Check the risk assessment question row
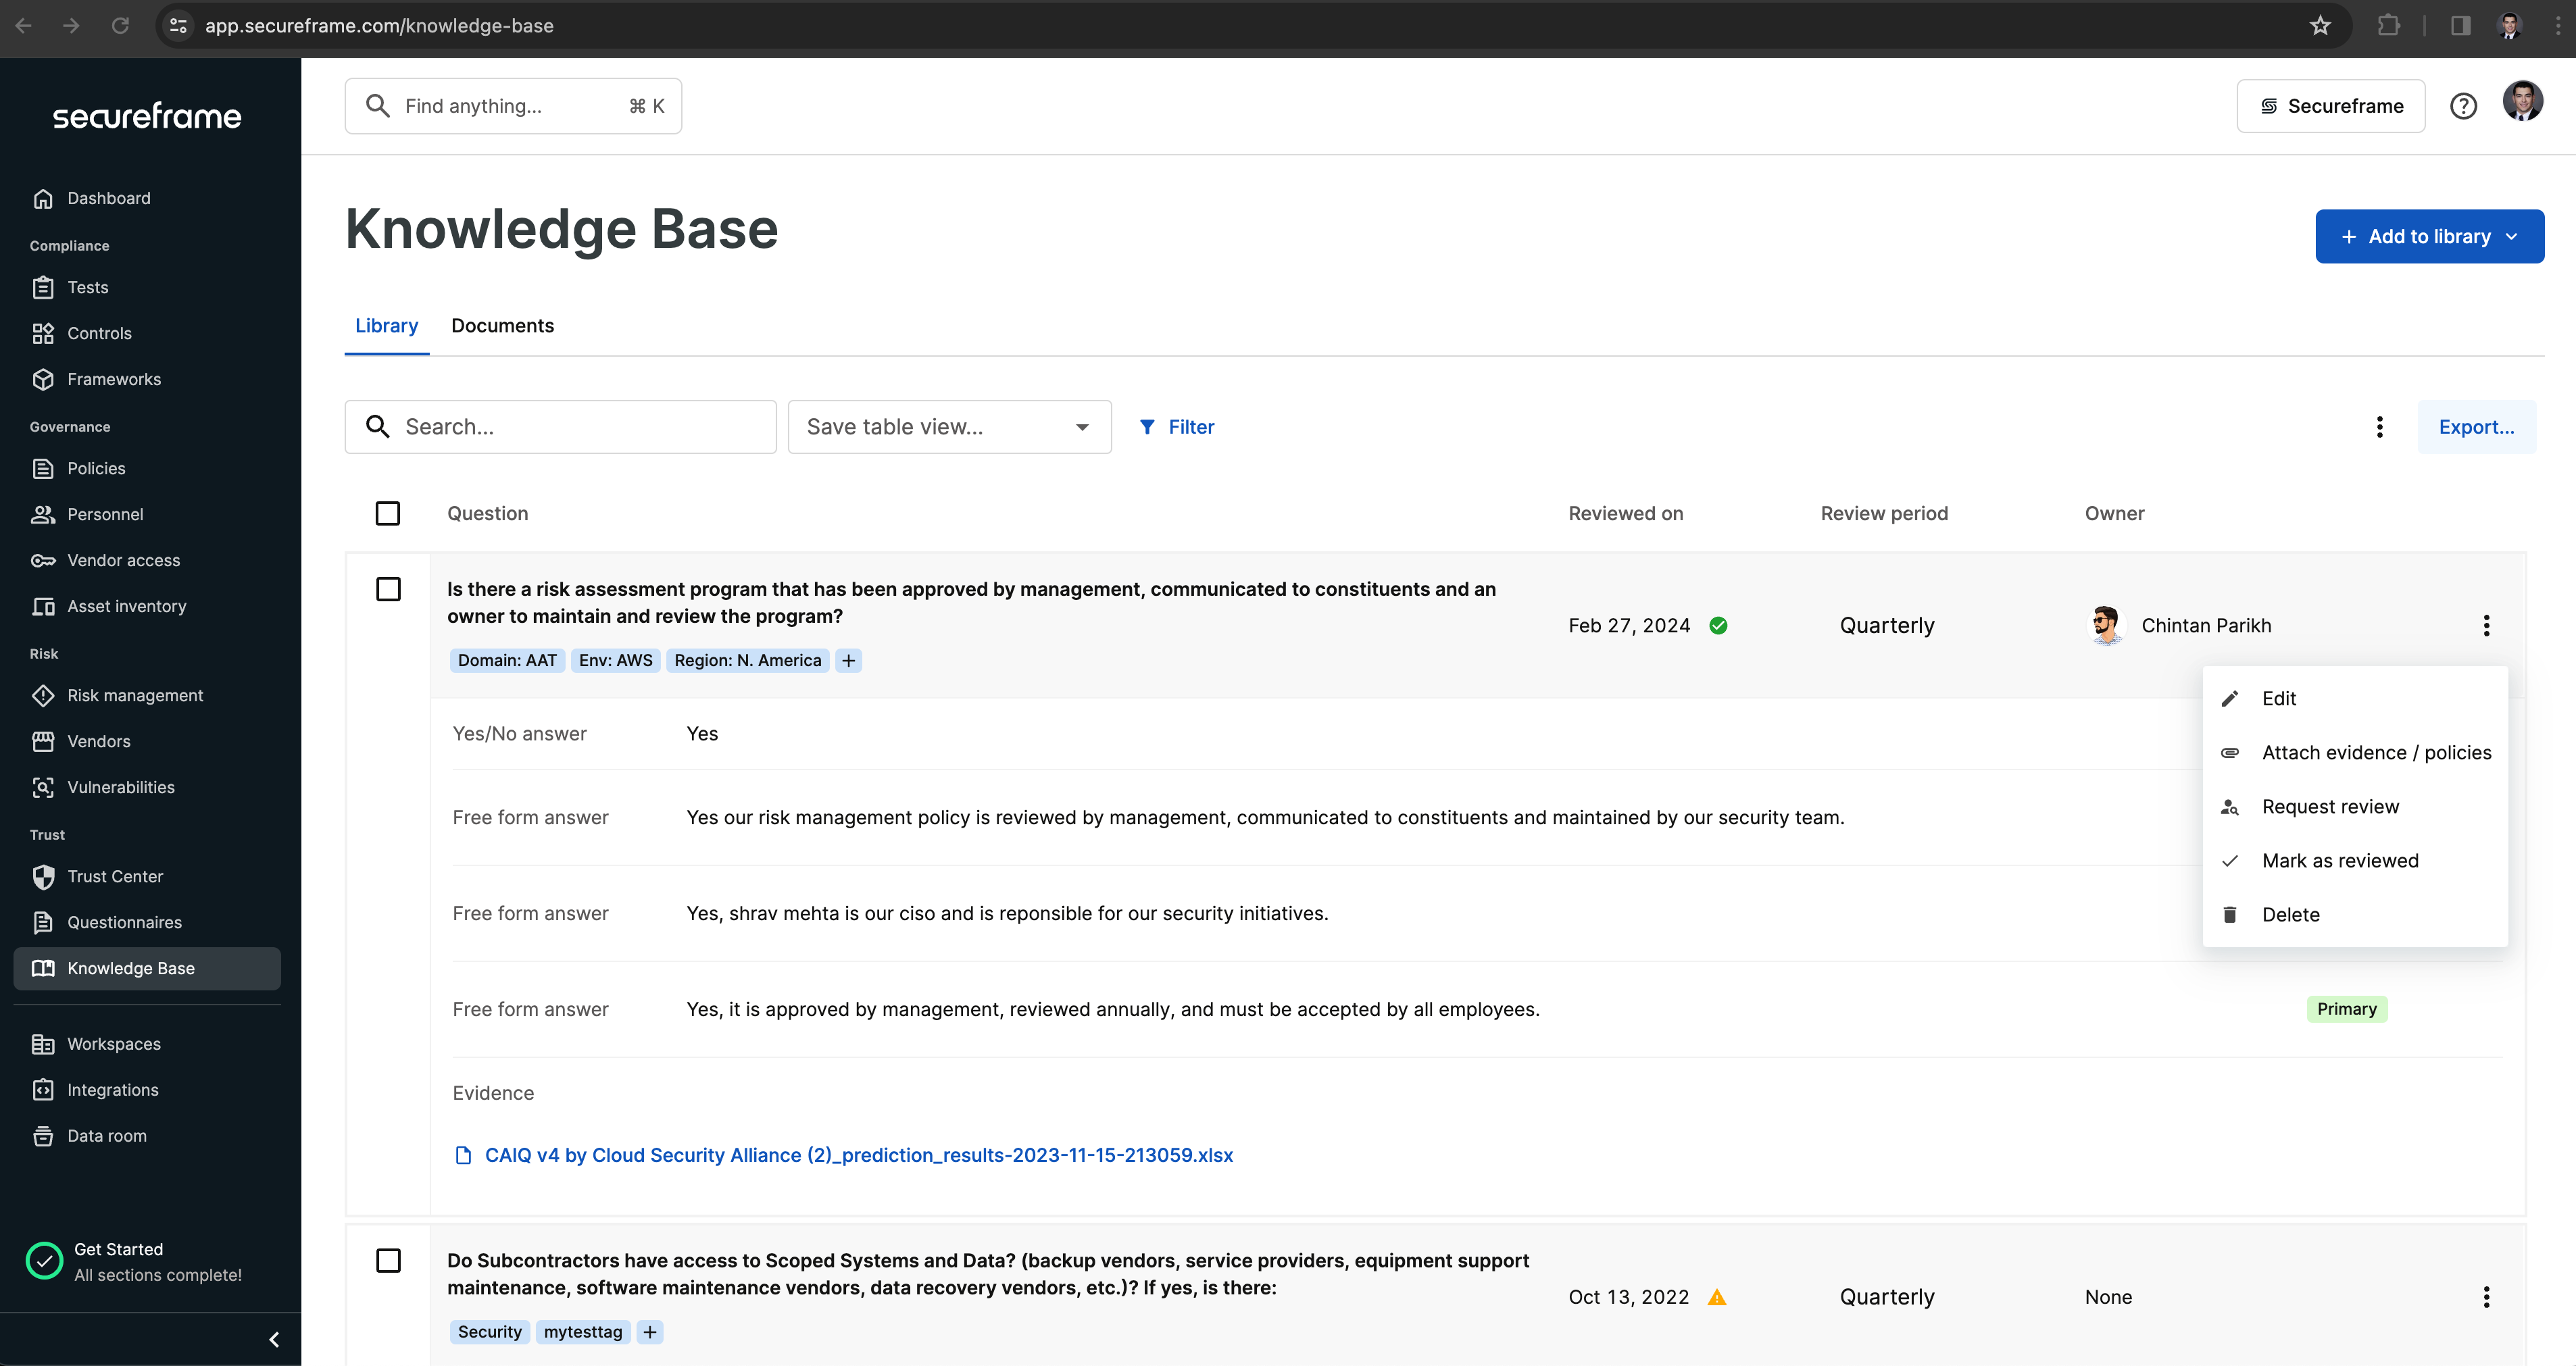Image resolution: width=2576 pixels, height=1366 pixels. tap(388, 589)
